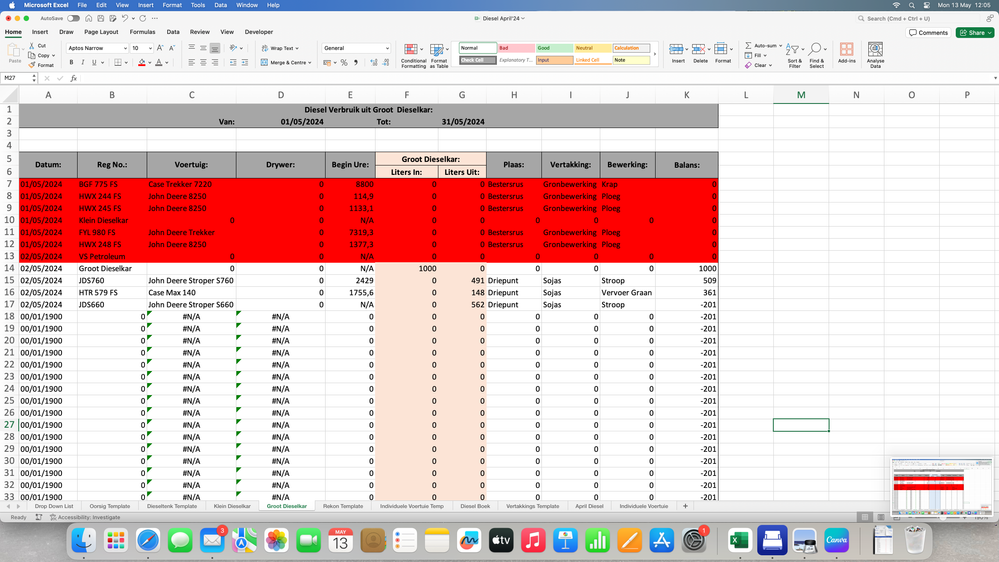Apply the red fill colour bucket
The image size is (999, 562).
click(x=141, y=62)
